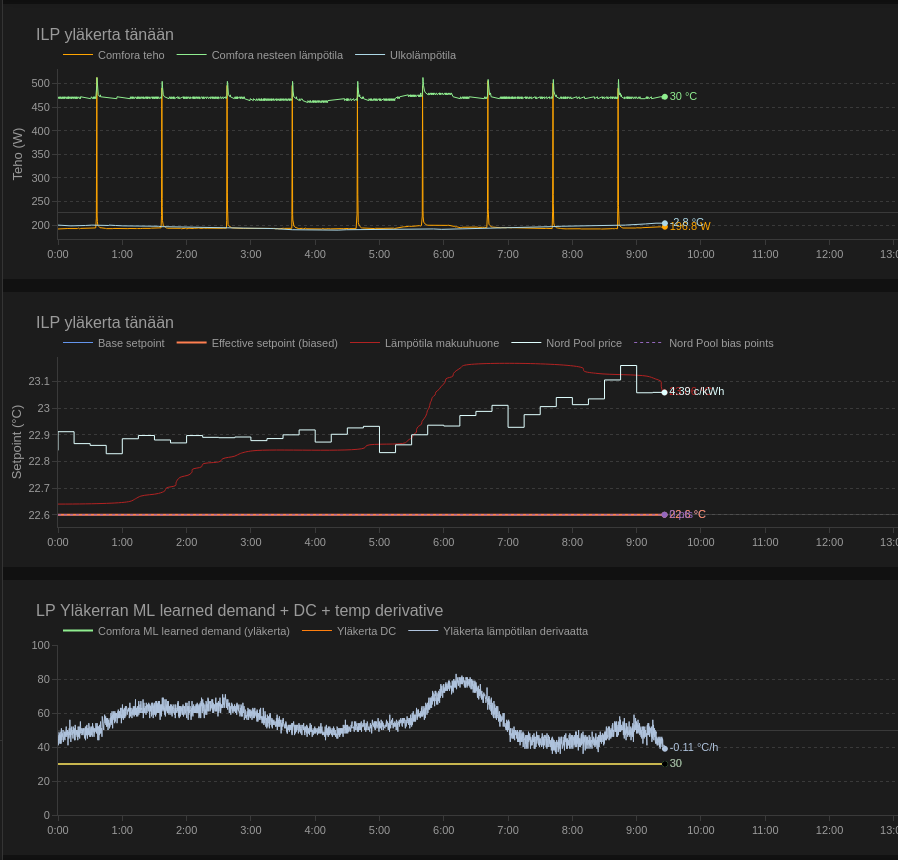The width and height of the screenshot is (898, 860).
Task: Toggle the Ulkolämpötila legend item
Action: (422, 55)
